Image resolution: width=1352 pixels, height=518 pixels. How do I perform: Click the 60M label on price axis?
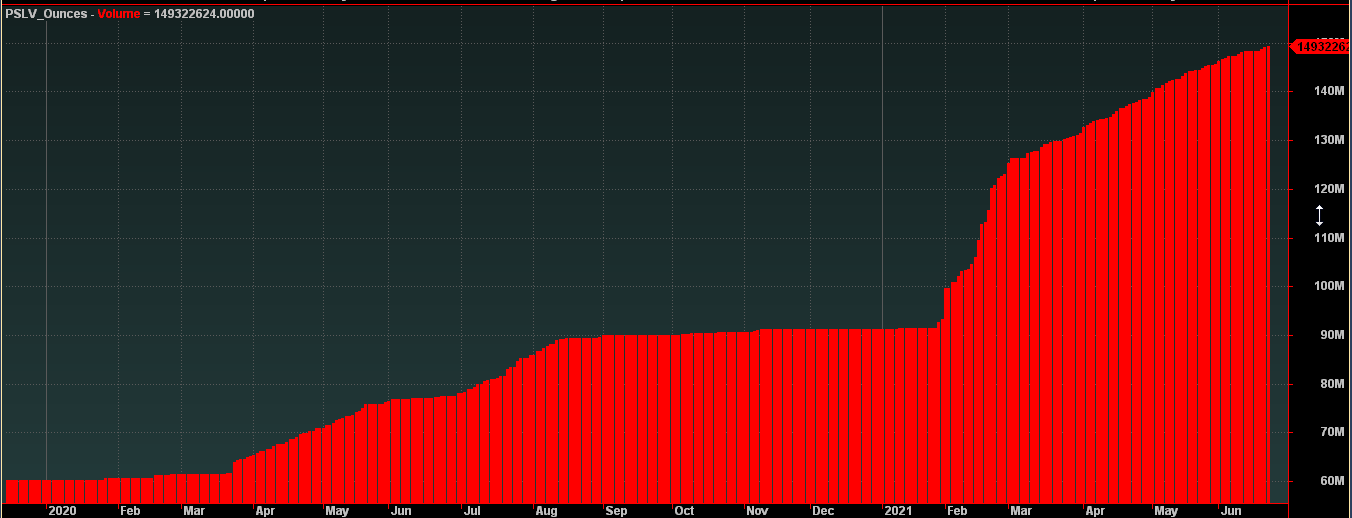tap(1332, 482)
